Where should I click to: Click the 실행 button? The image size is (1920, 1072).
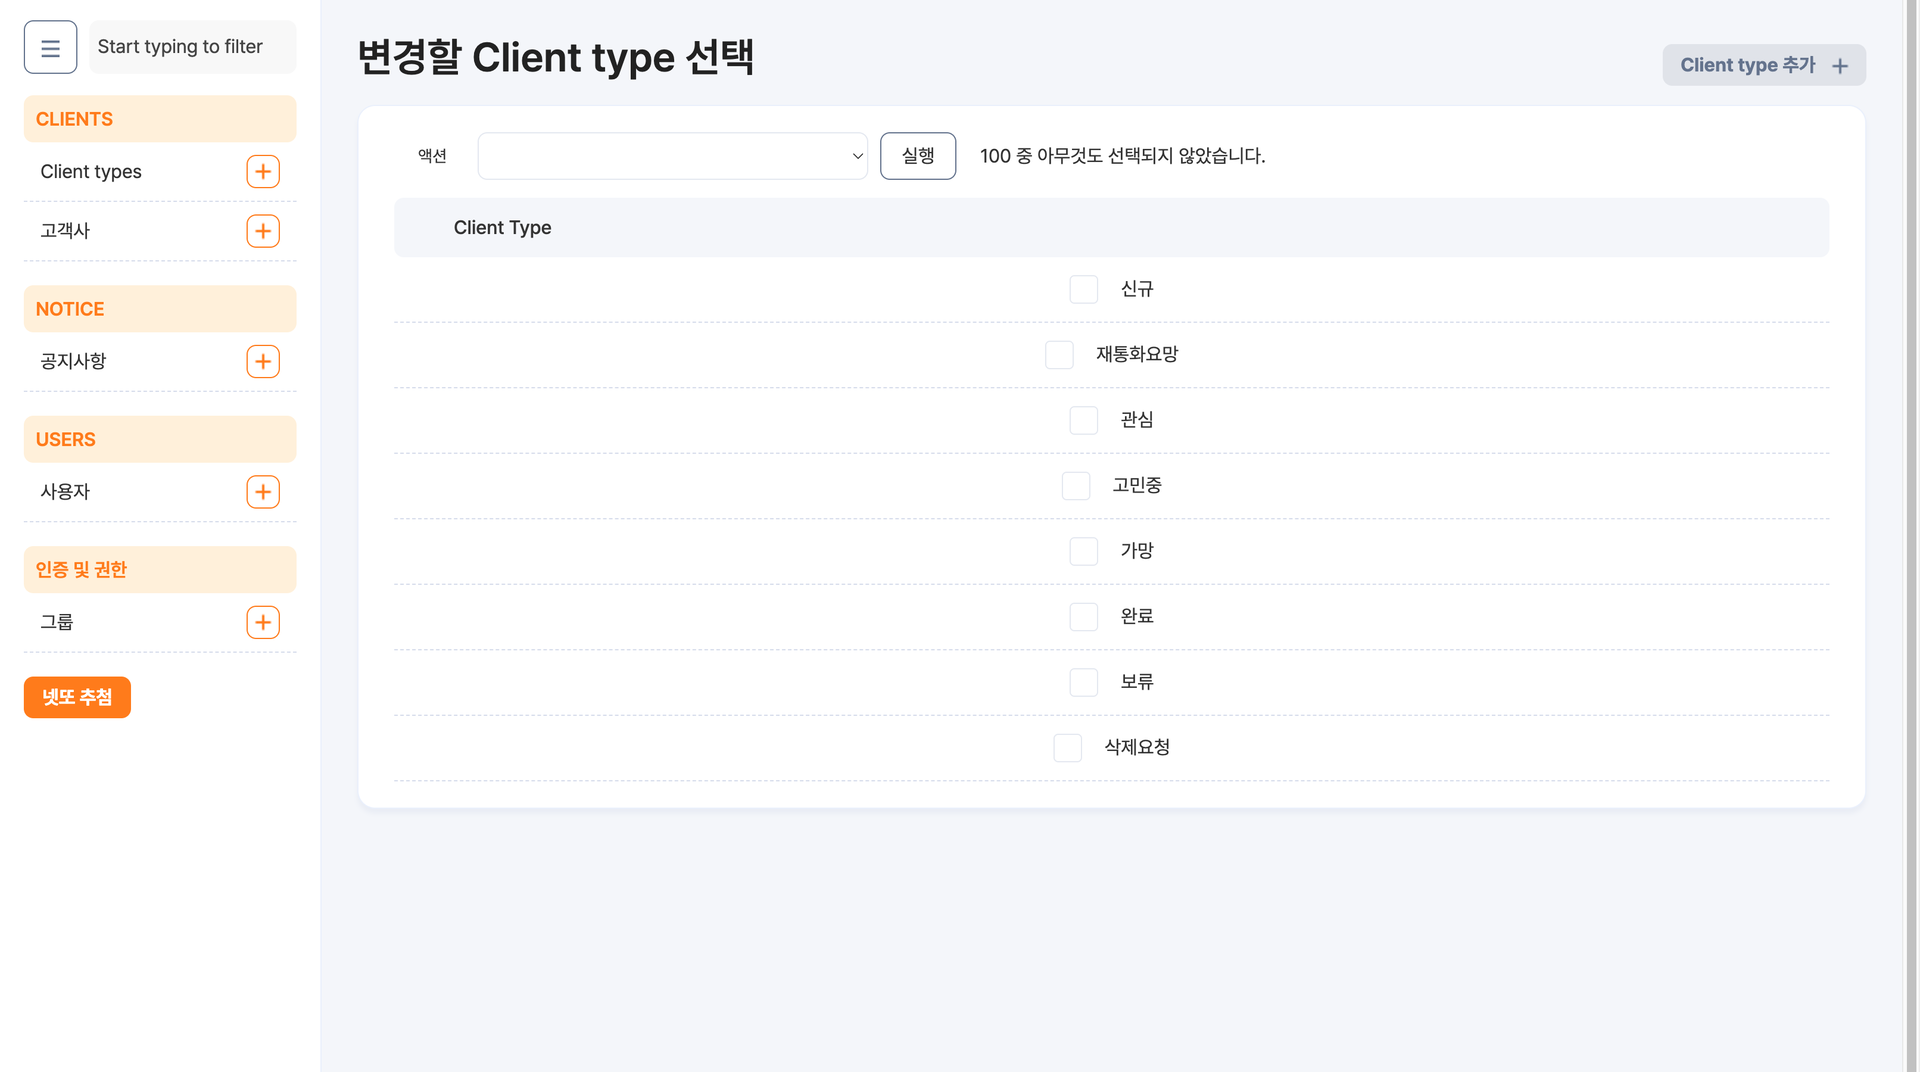918,156
